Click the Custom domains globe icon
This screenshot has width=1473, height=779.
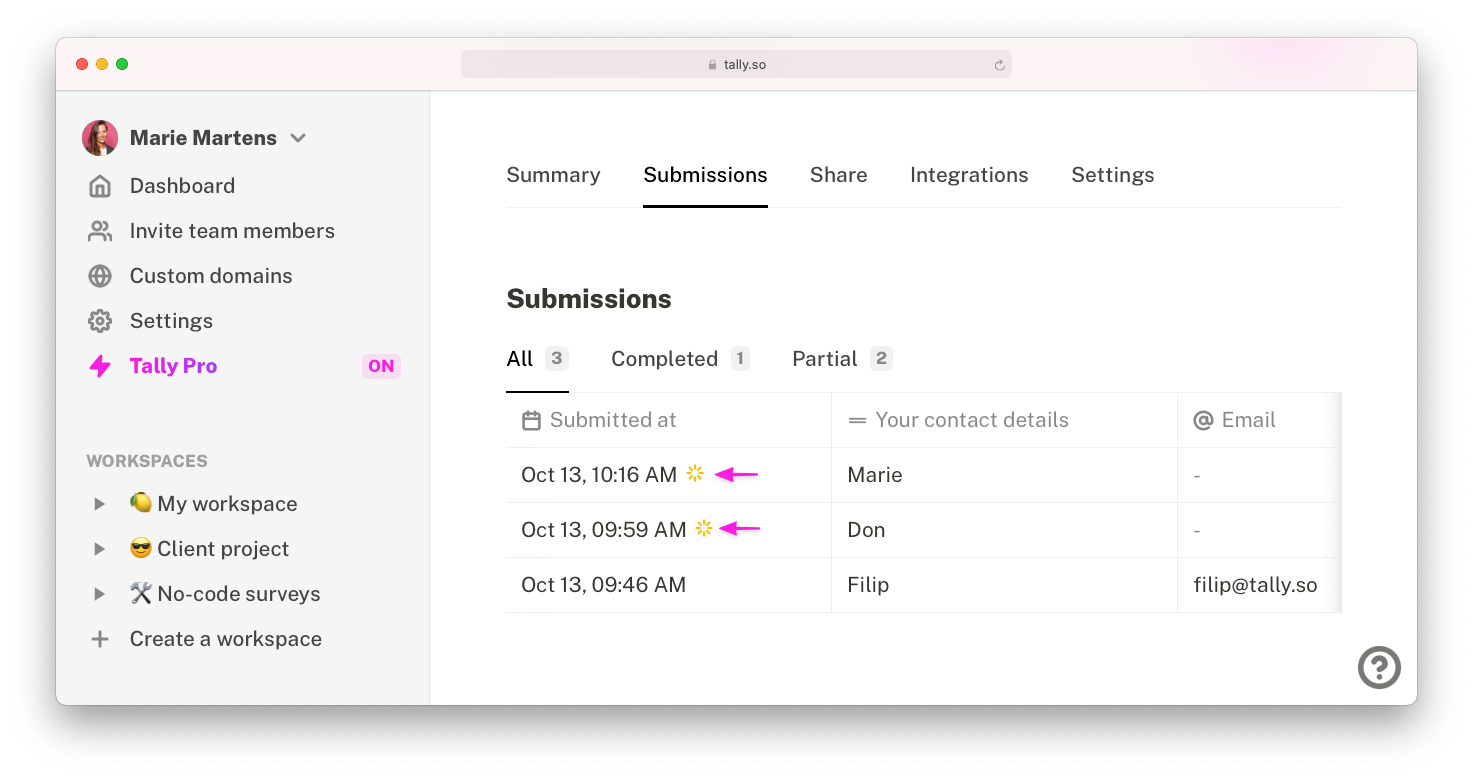point(99,276)
